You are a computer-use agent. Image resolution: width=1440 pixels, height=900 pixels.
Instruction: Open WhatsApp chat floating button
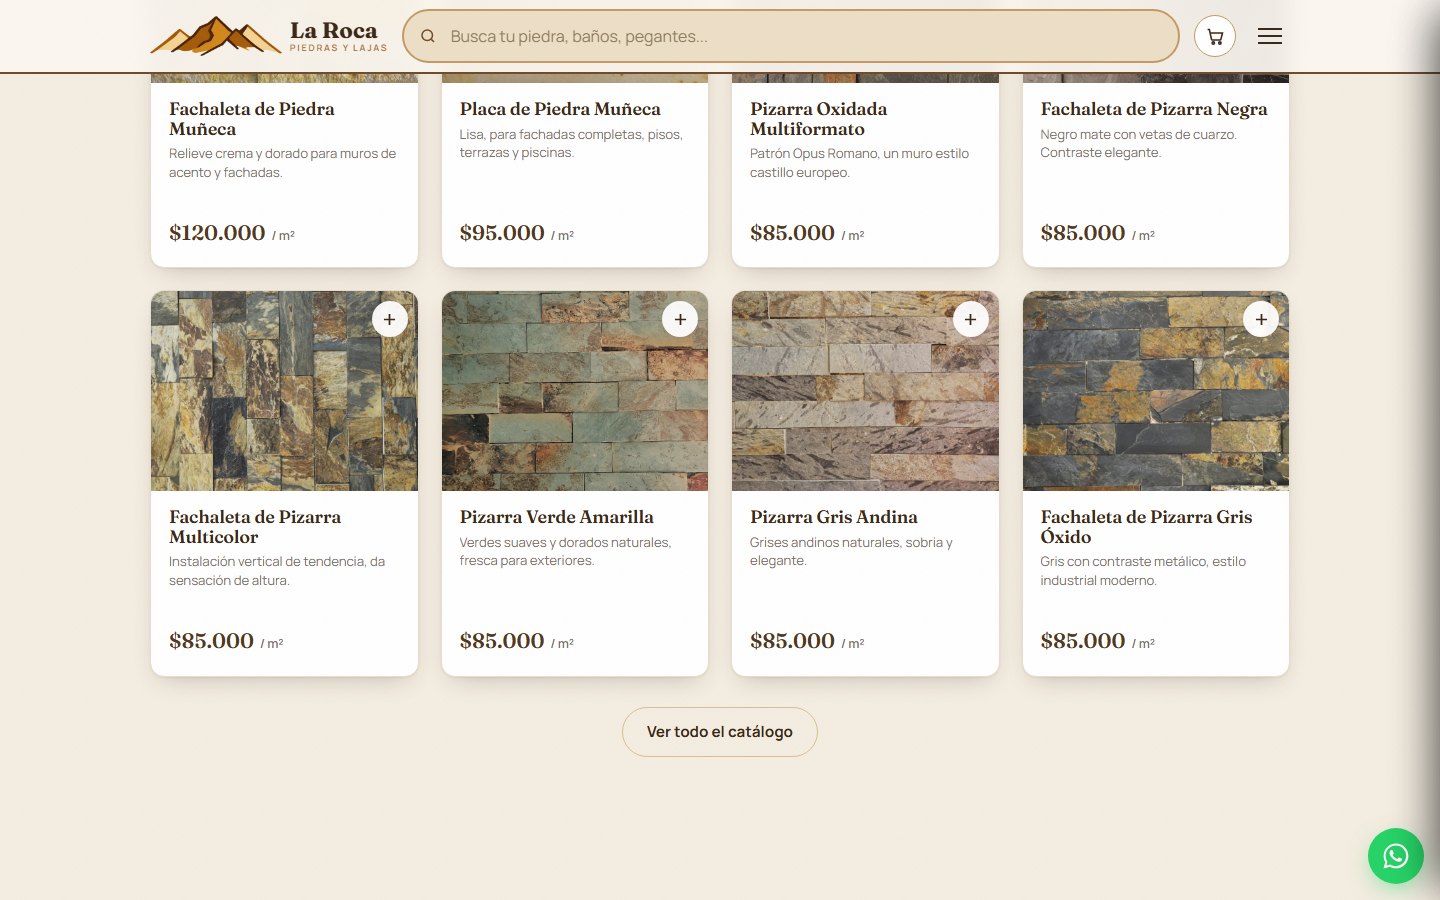(x=1395, y=856)
